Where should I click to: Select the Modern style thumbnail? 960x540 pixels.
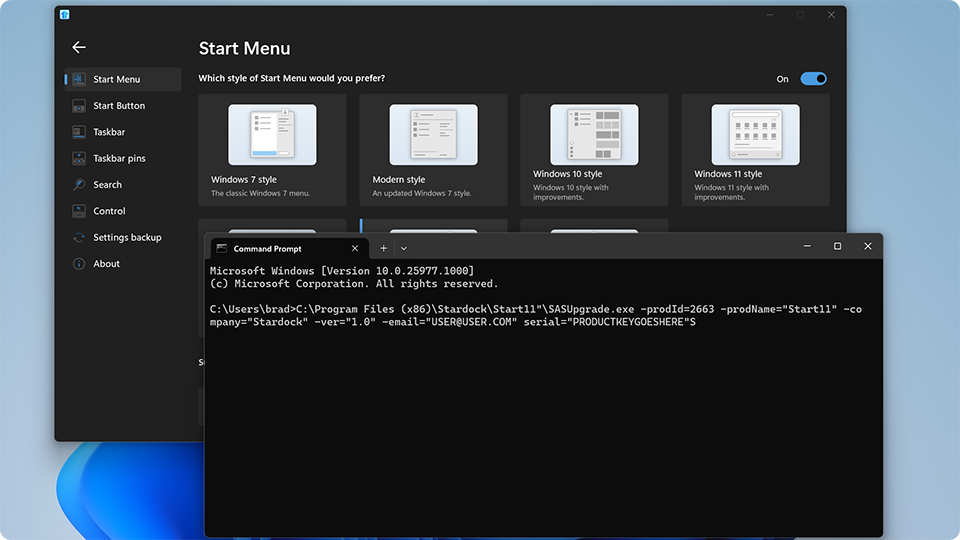click(x=433, y=134)
